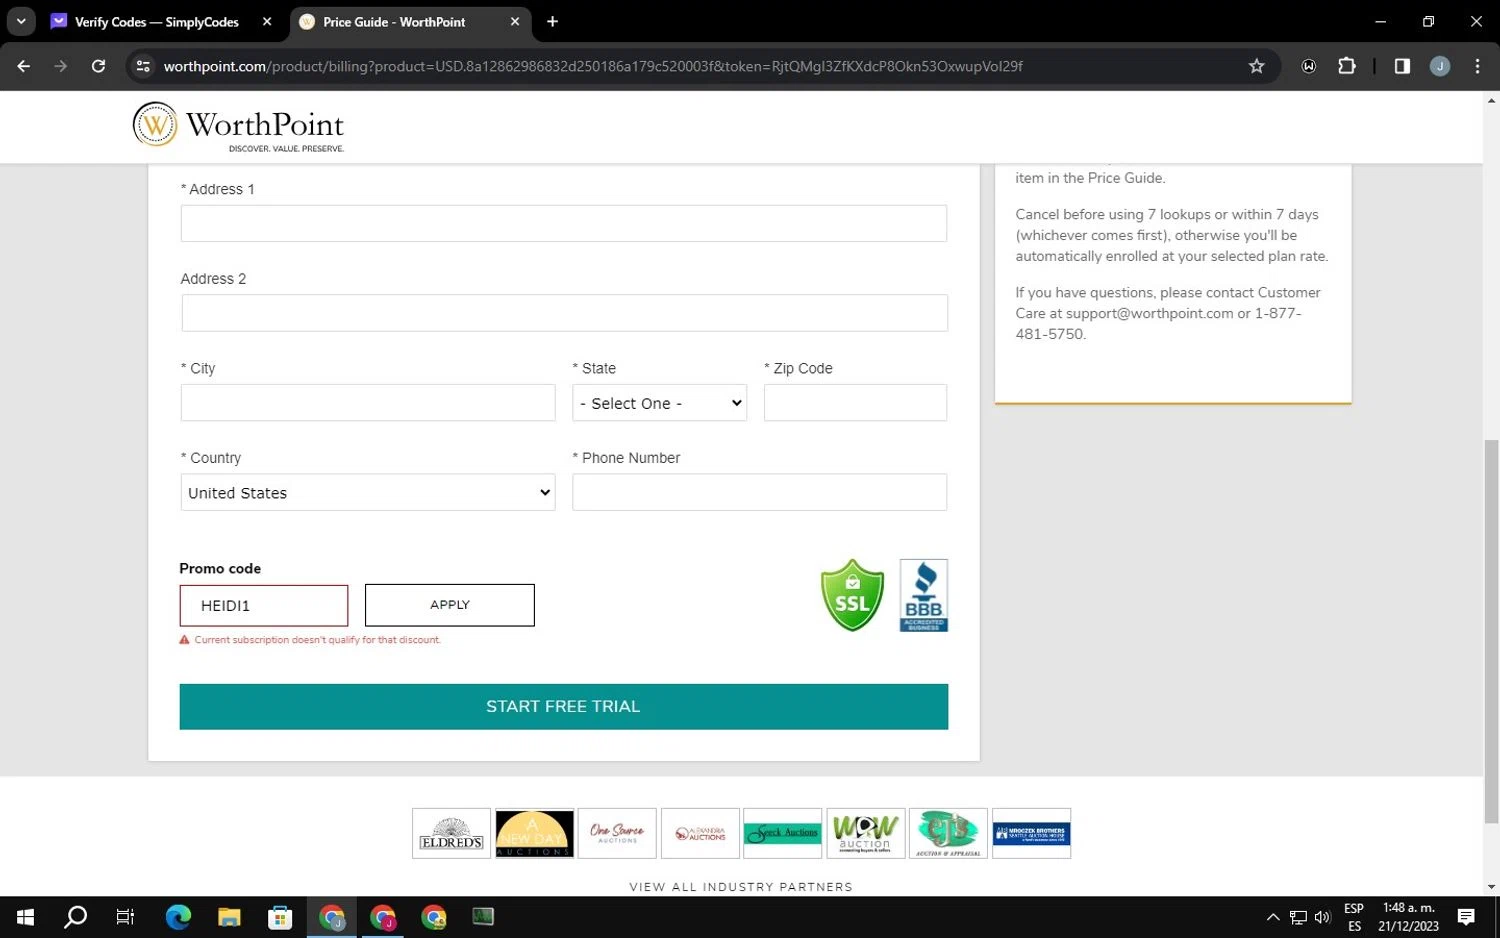This screenshot has width=1500, height=938.
Task: Open a new browser tab
Action: [552, 21]
